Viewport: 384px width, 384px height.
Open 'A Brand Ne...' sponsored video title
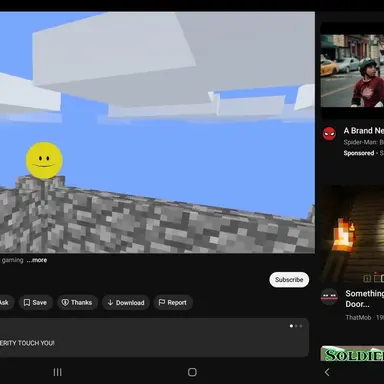coord(364,131)
